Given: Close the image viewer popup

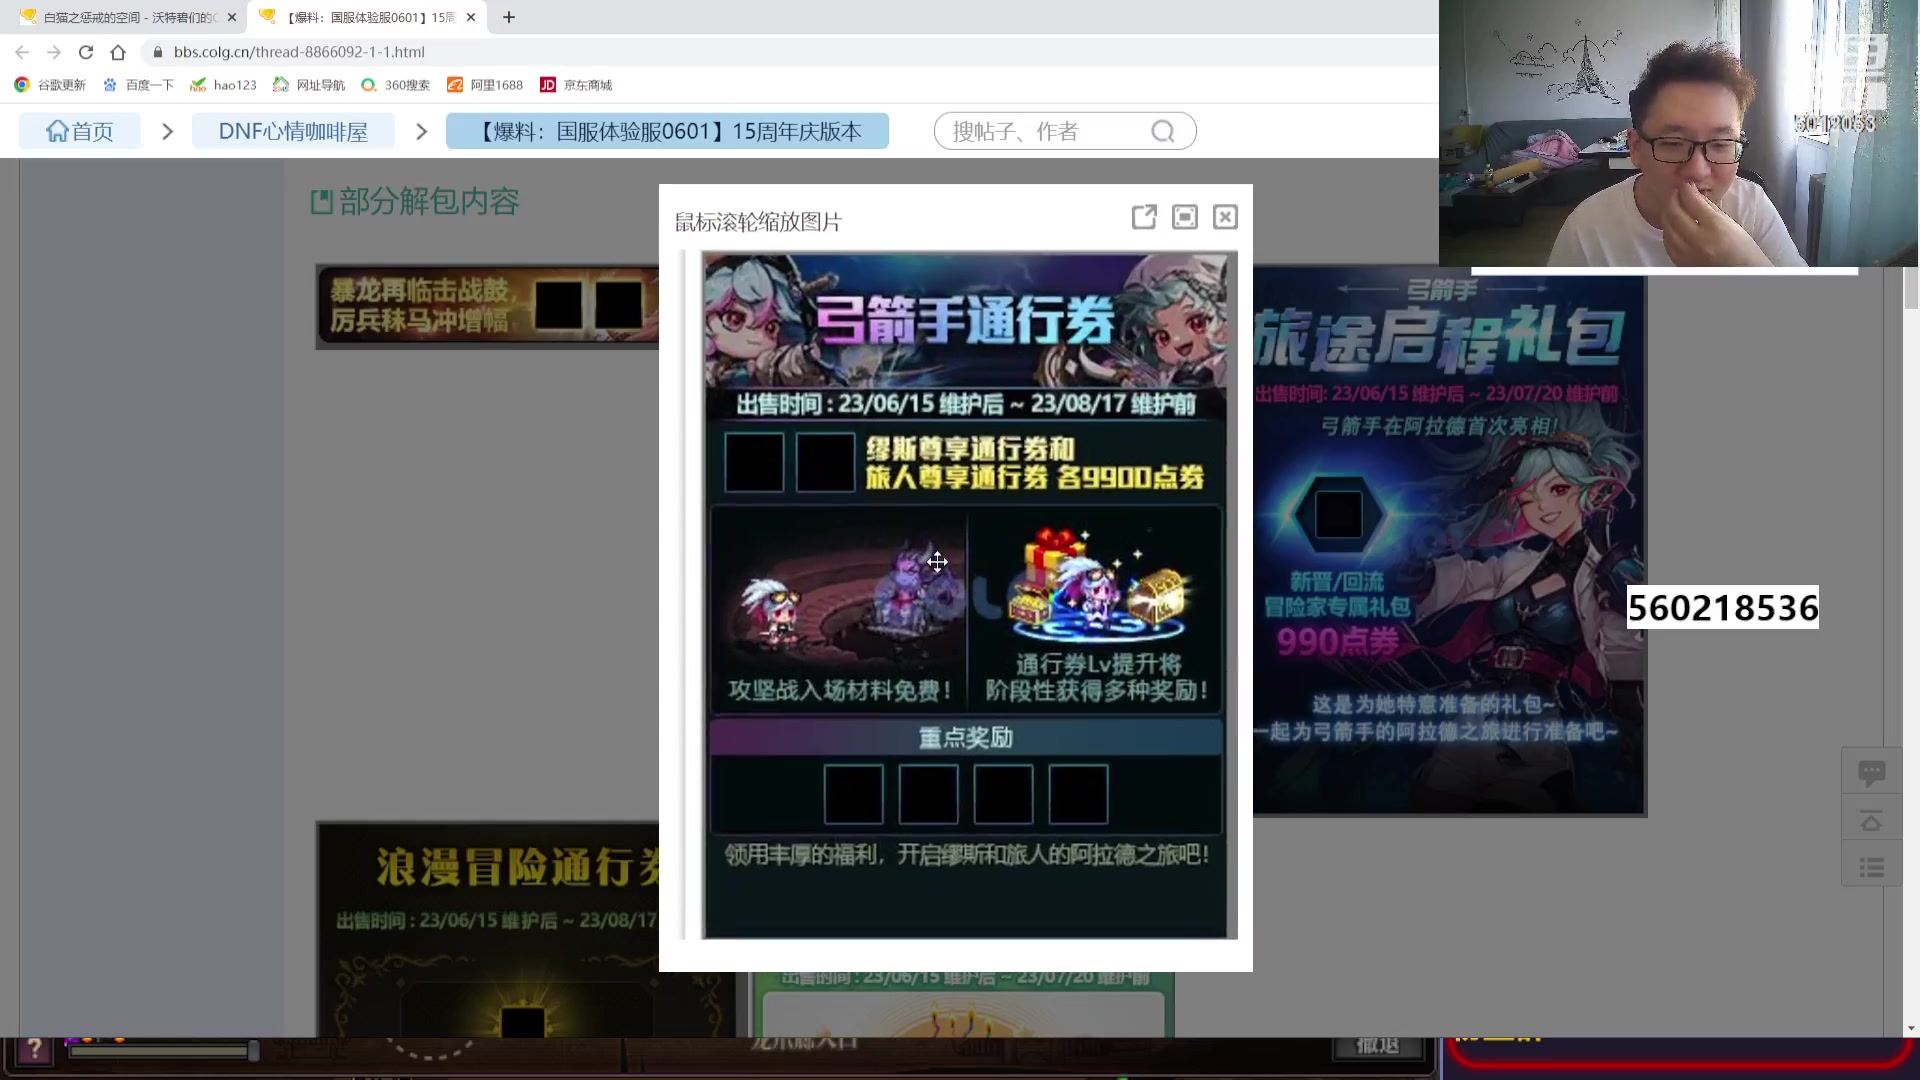Looking at the screenshot, I should 1225,217.
